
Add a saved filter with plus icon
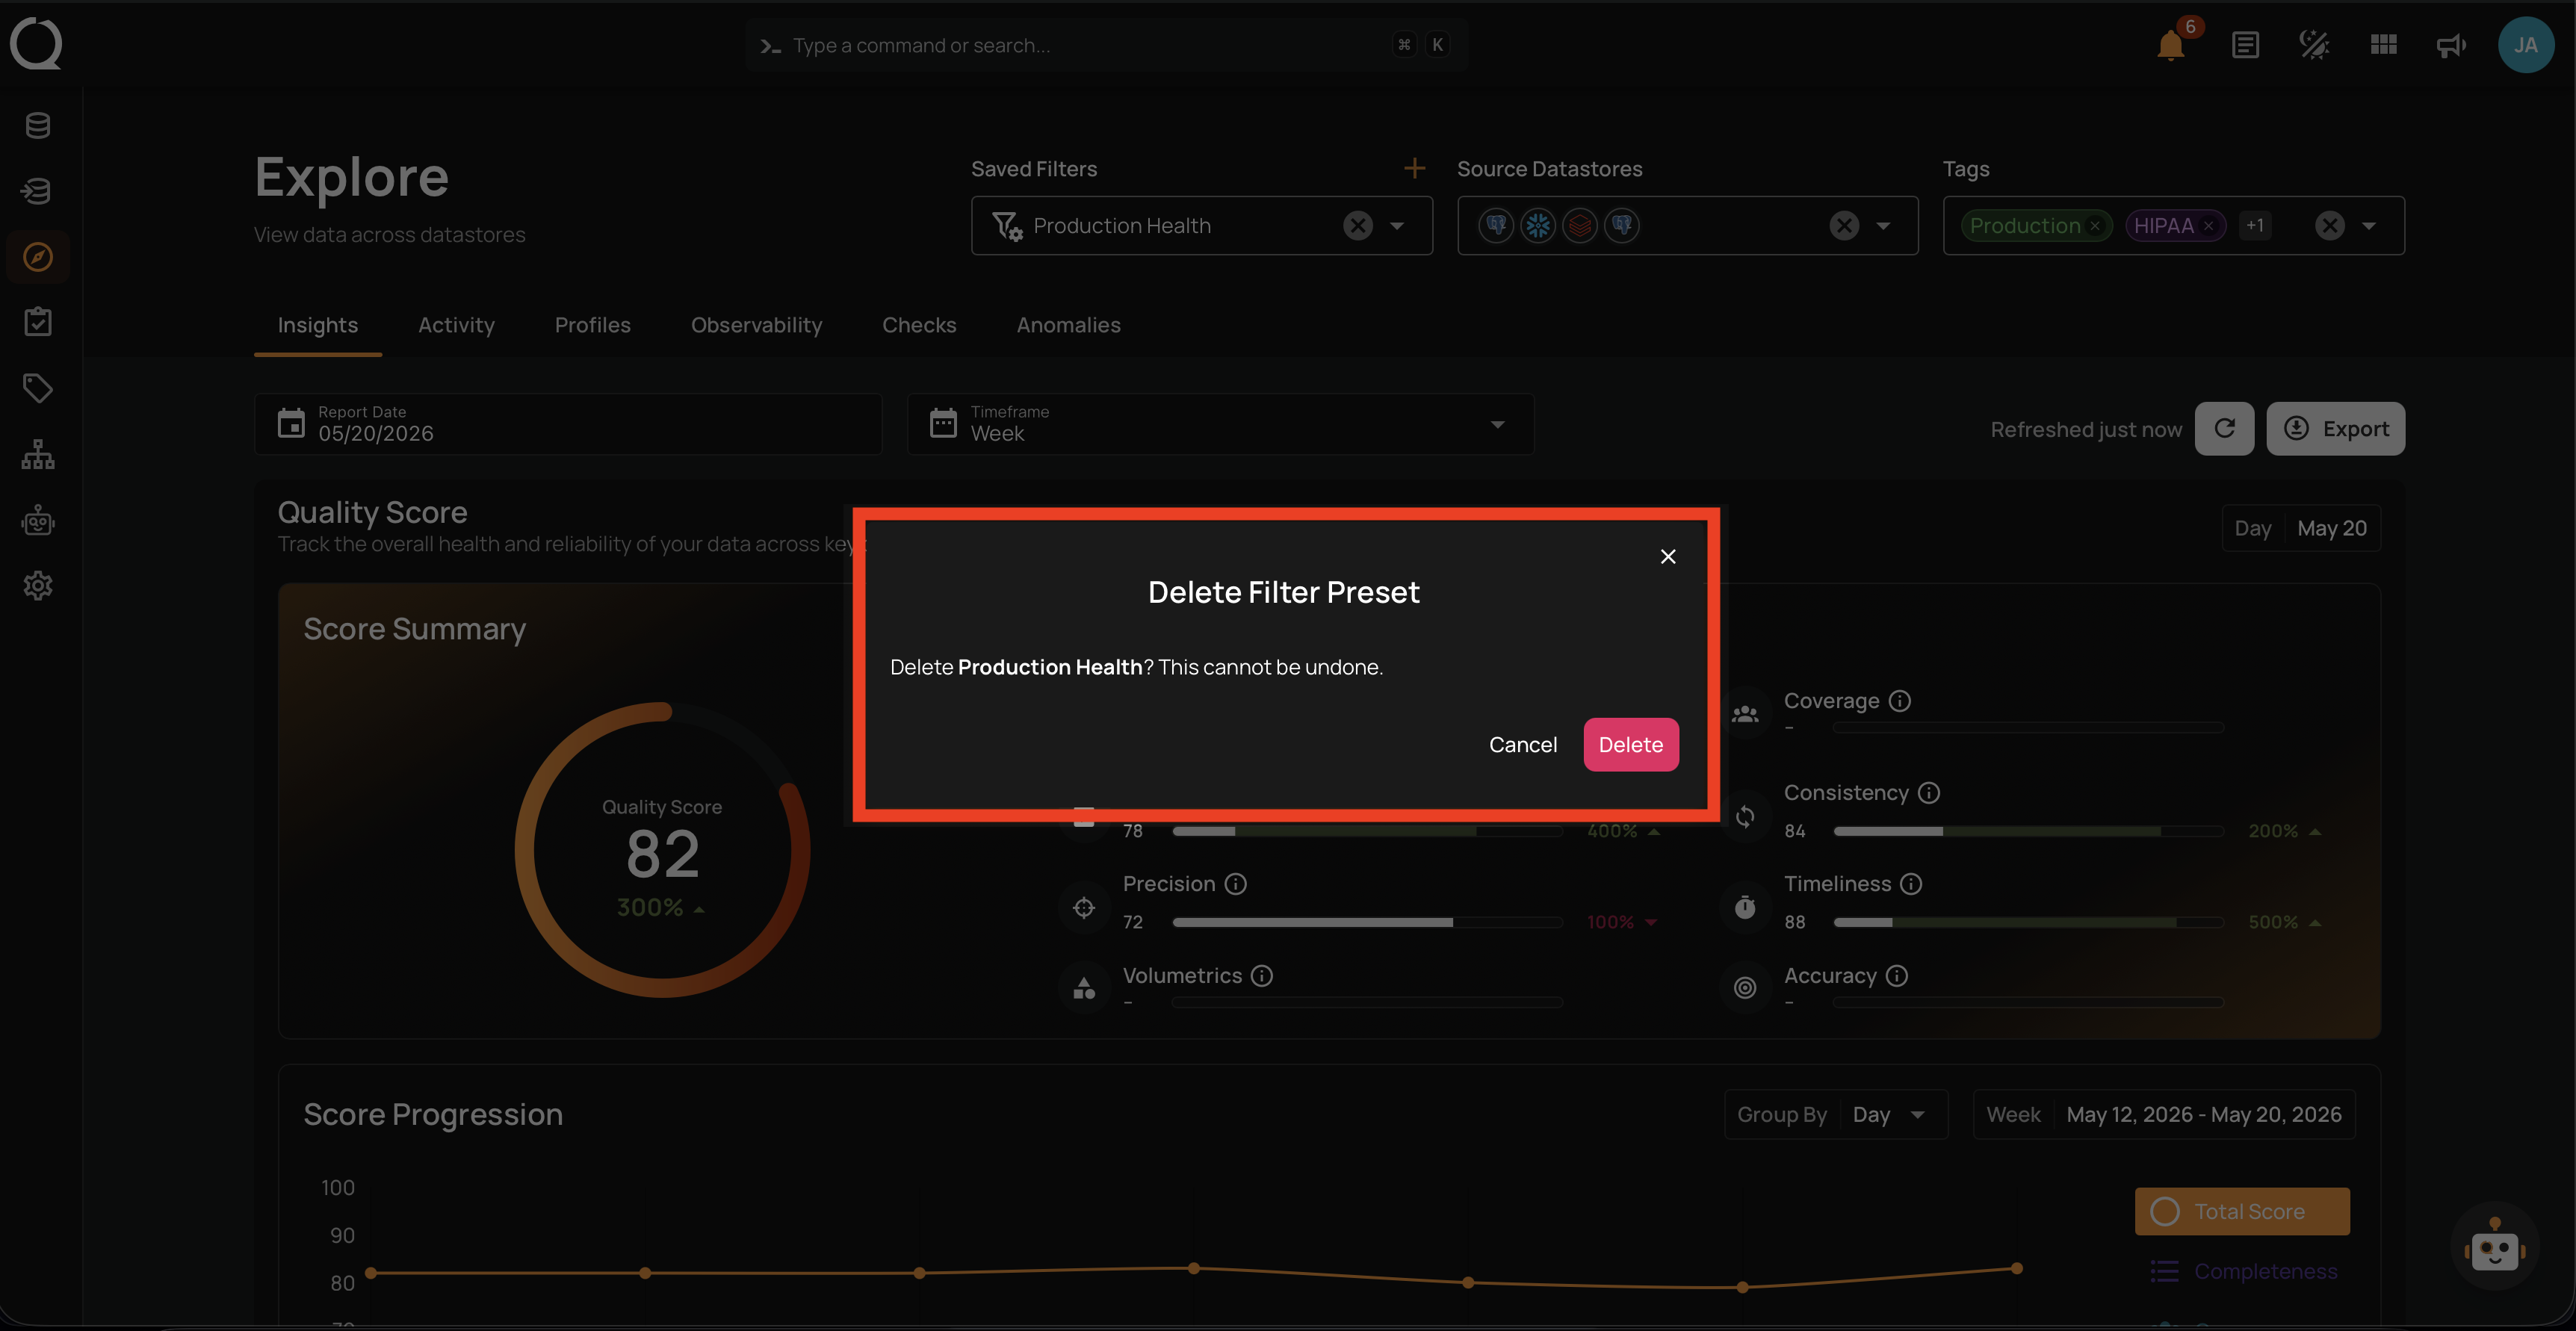pos(1414,169)
